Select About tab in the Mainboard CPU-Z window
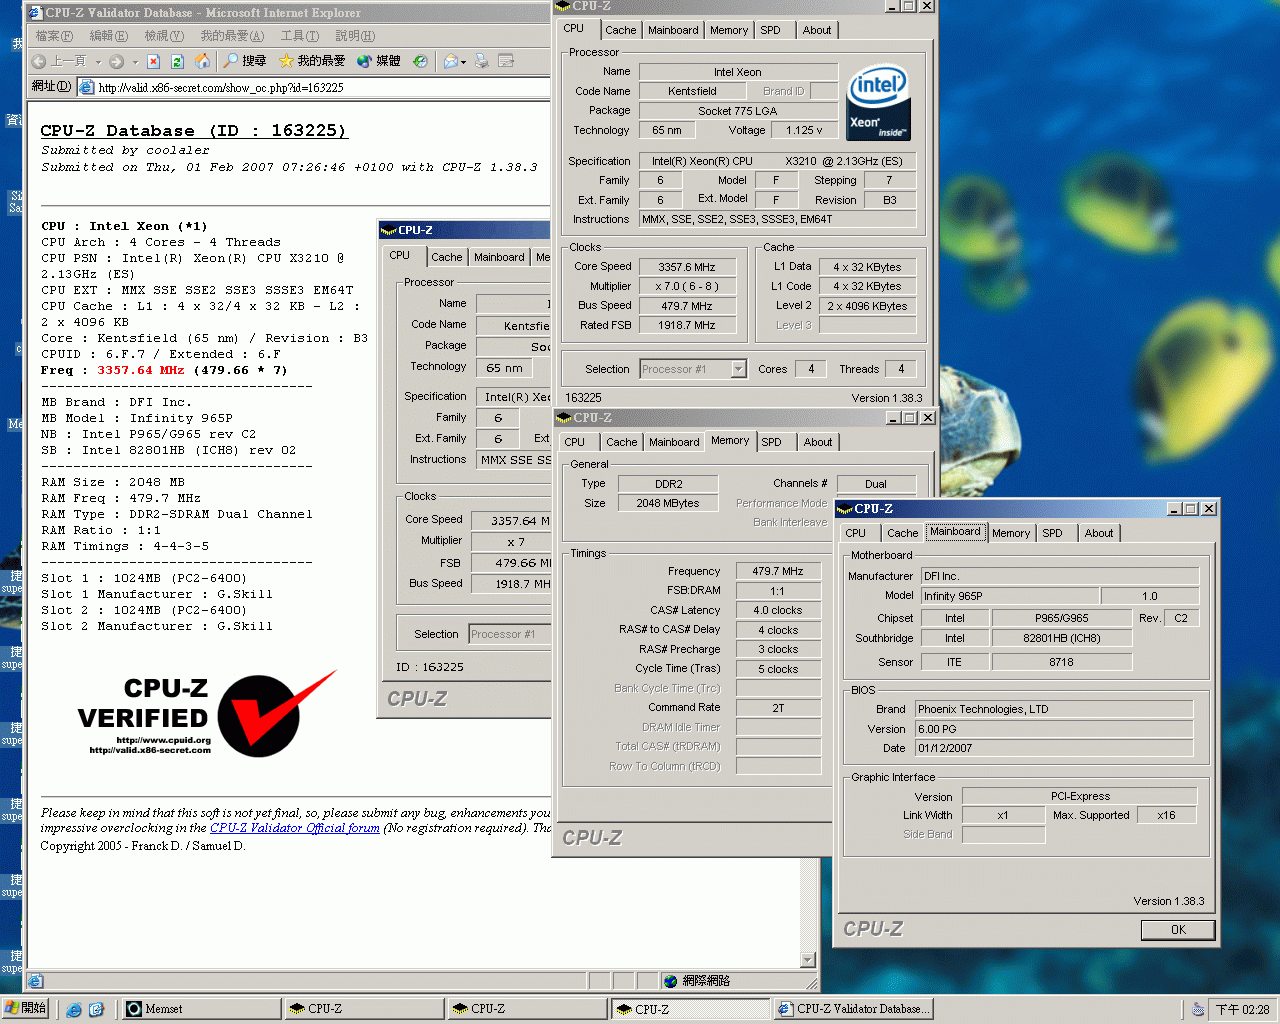The image size is (1280, 1024). pyautogui.click(x=1099, y=533)
